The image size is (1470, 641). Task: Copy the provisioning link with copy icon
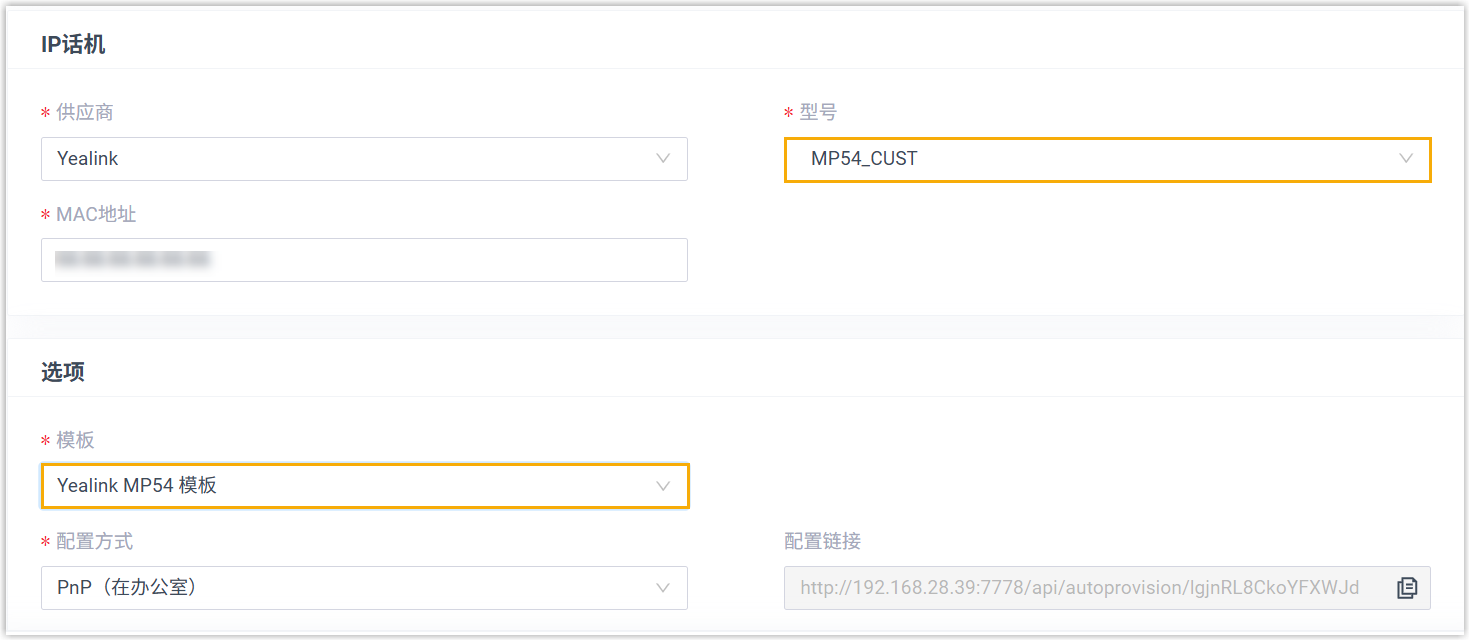click(1407, 588)
